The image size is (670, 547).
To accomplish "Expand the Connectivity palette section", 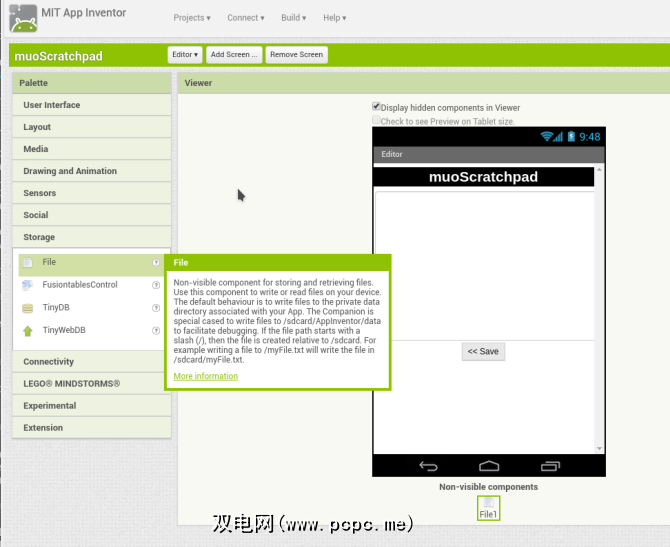I will click(92, 362).
